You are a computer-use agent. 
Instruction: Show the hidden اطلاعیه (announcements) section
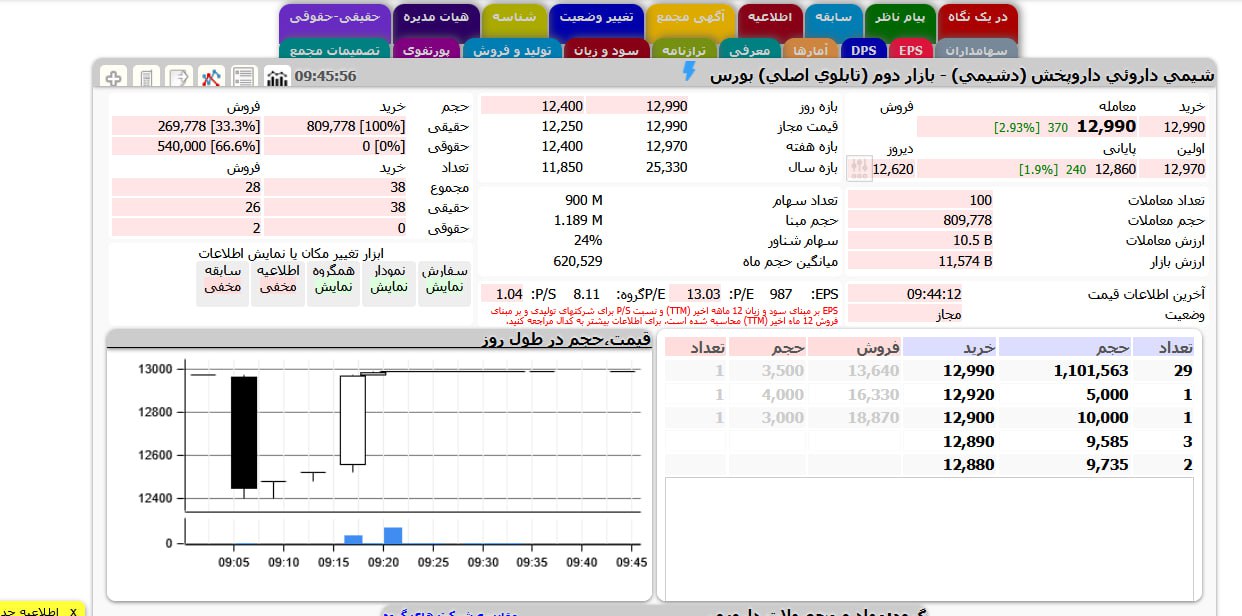(278, 279)
